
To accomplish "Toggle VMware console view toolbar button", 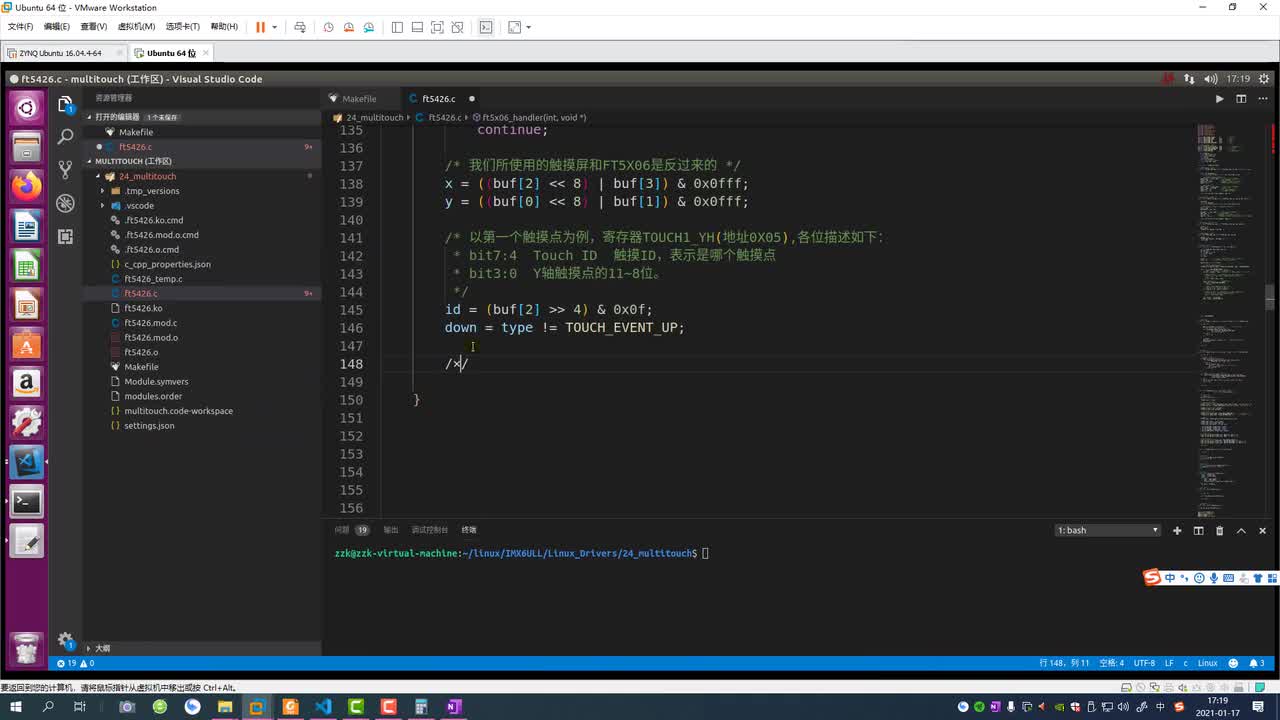I will pos(486,27).
